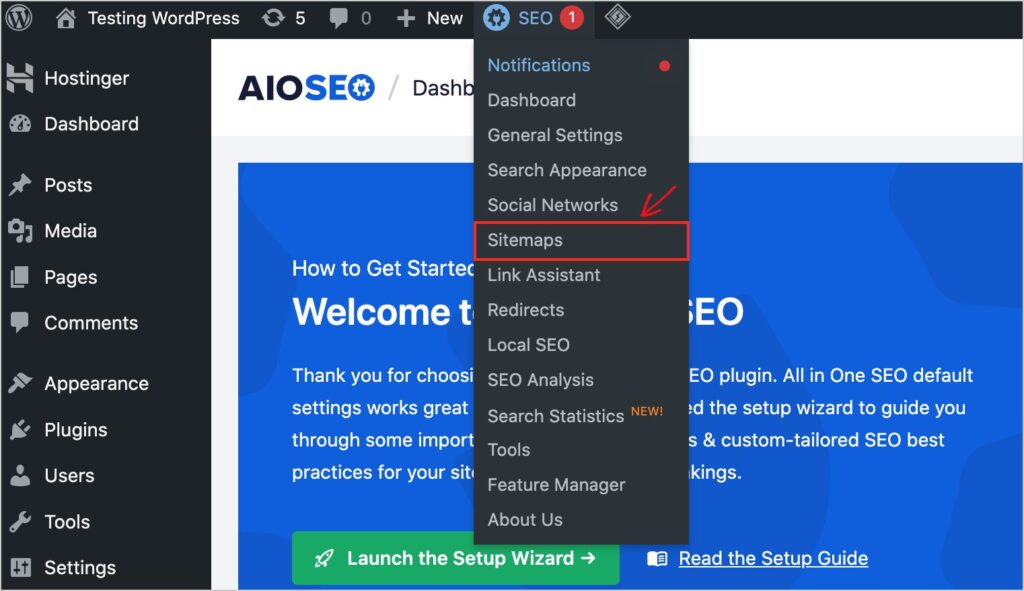Image resolution: width=1024 pixels, height=591 pixels.
Task: Click the book icon beside Setup Guide
Action: pyautogui.click(x=657, y=559)
